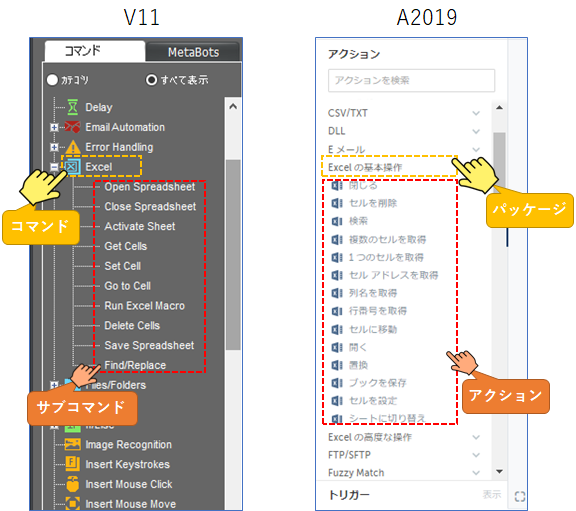This screenshot has height=511, width=576.
Task: Click the Error Handling warning icon
Action: click(73, 147)
